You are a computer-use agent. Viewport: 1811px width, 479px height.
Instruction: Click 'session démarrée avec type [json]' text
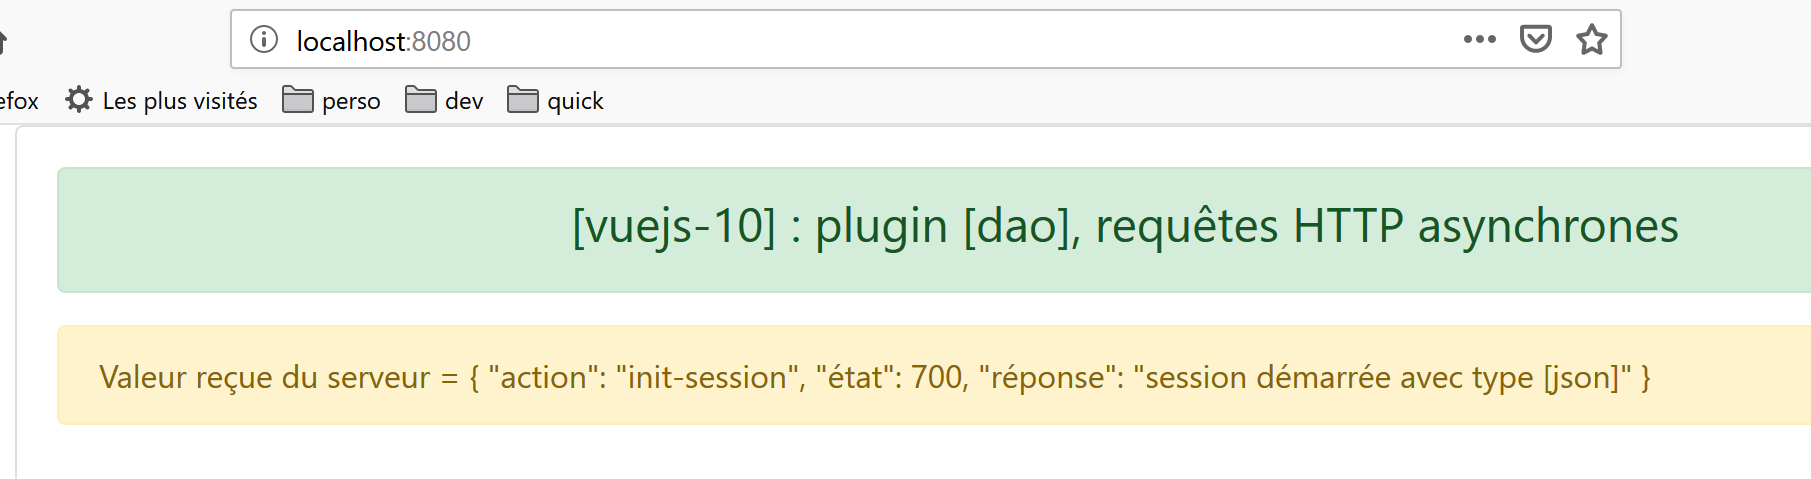click(1382, 377)
